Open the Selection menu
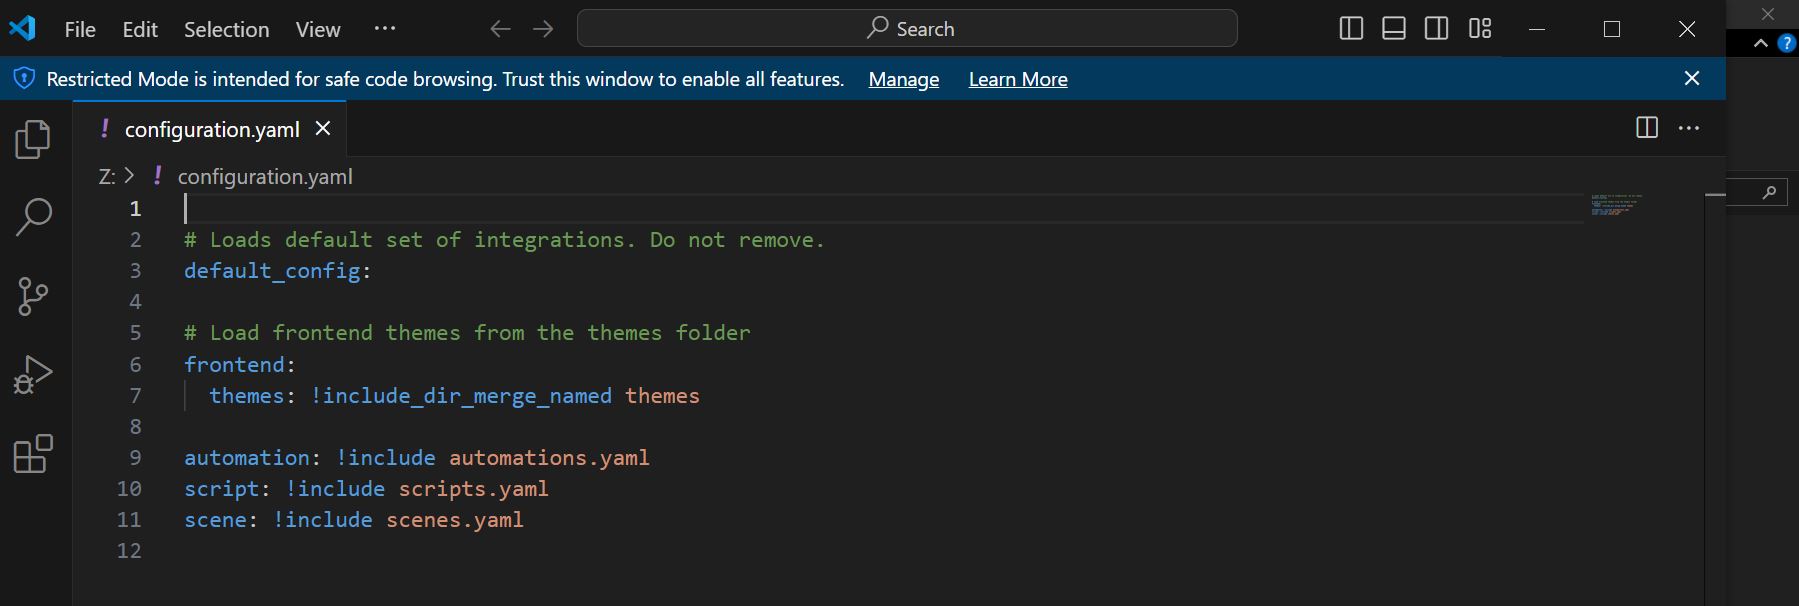 pos(226,30)
